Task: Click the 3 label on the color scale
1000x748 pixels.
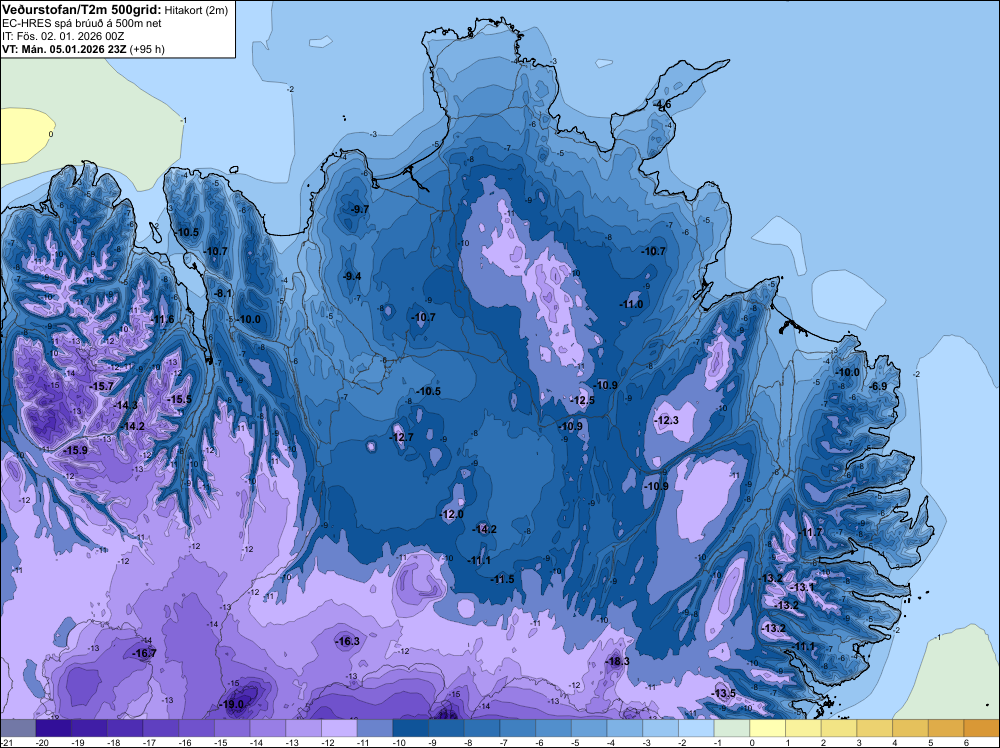Action: click(859, 743)
